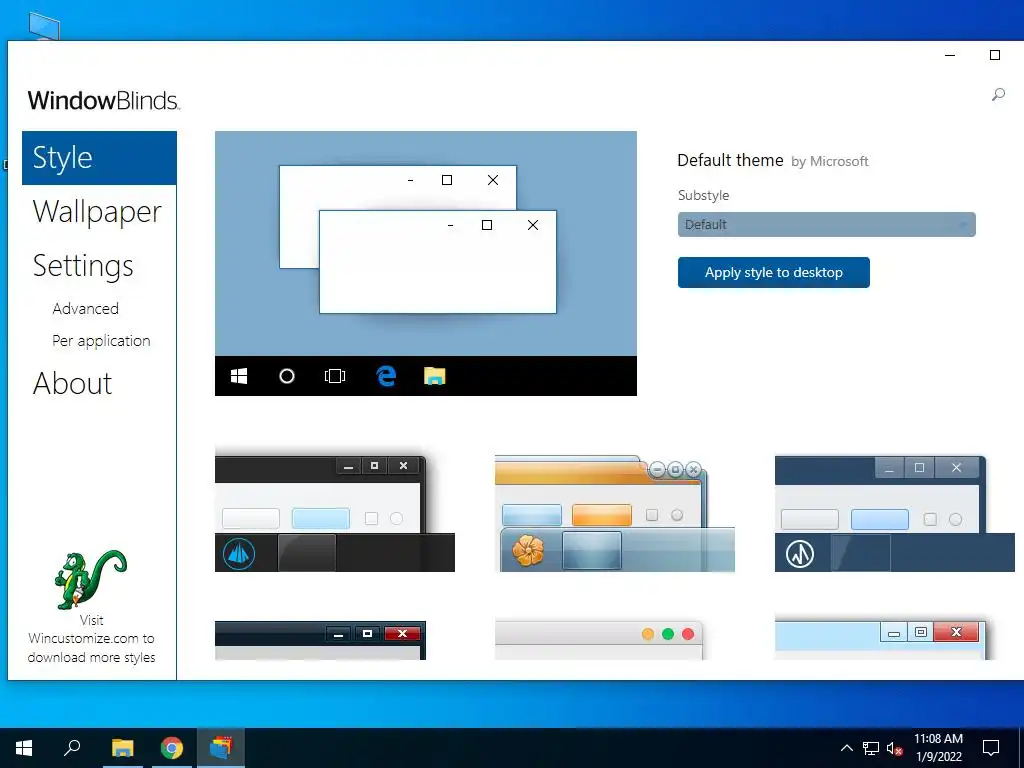Select the style with colored traffic-light dots
The width and height of the screenshot is (1024, 768).
point(599,640)
